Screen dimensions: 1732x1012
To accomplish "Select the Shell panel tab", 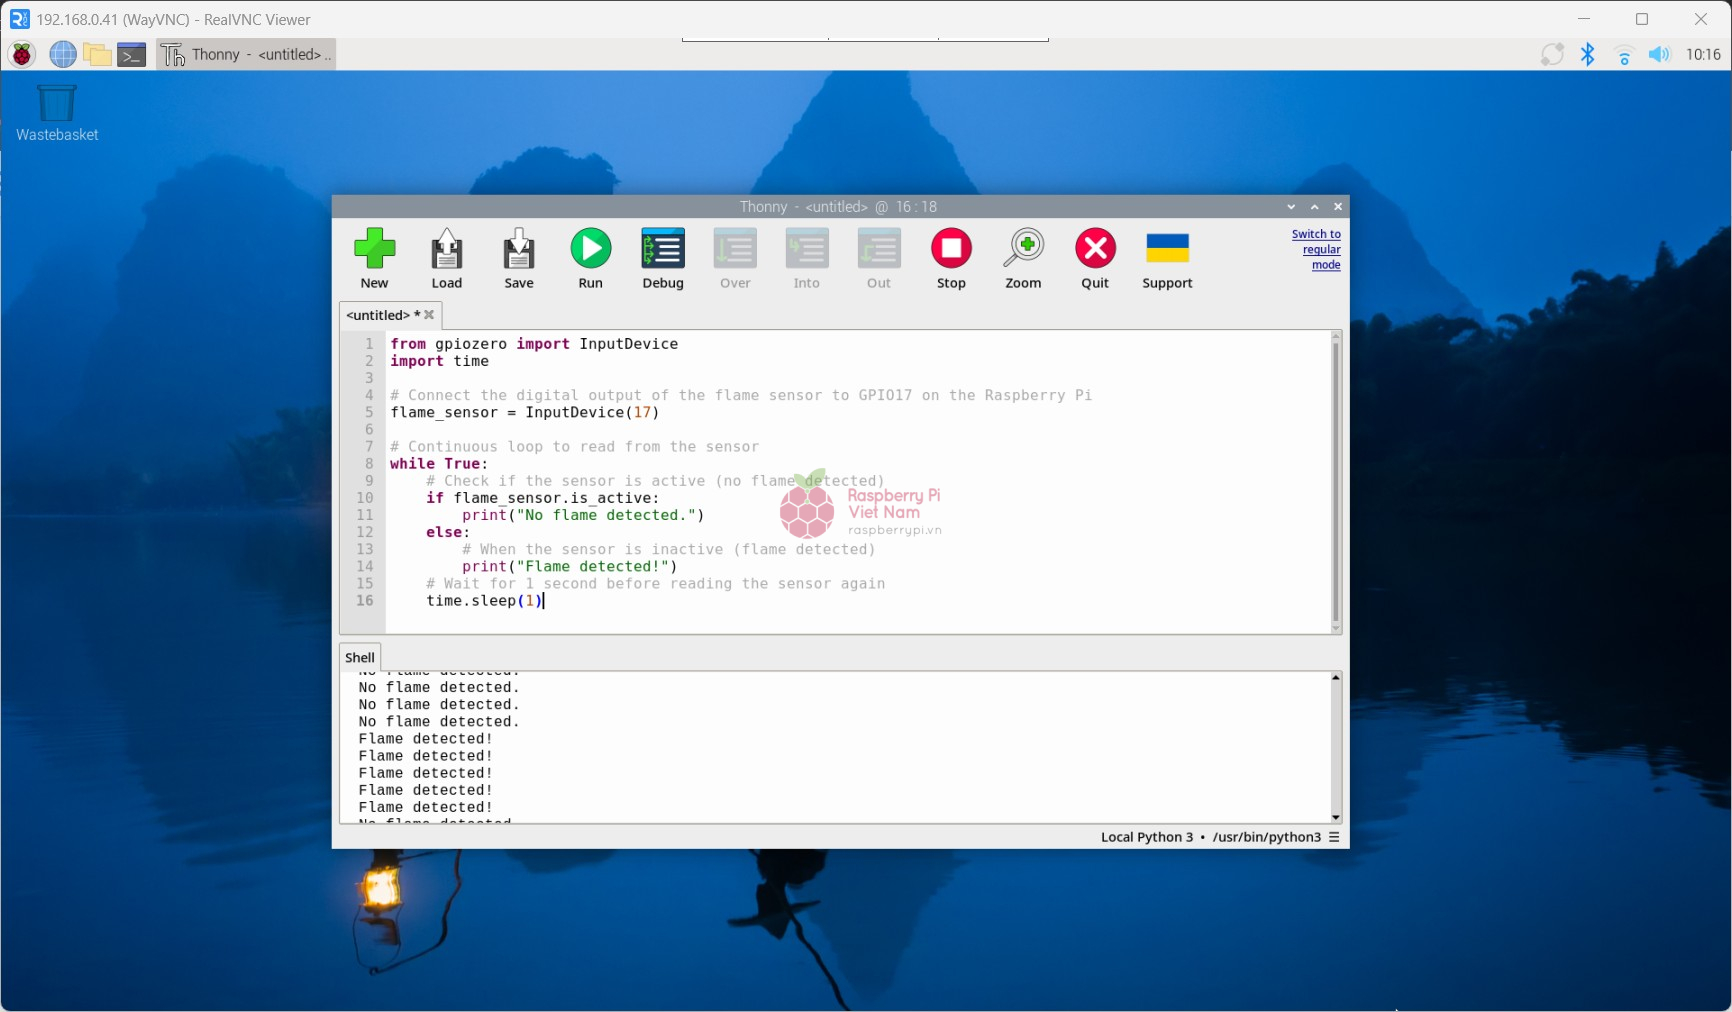I will click(x=360, y=657).
